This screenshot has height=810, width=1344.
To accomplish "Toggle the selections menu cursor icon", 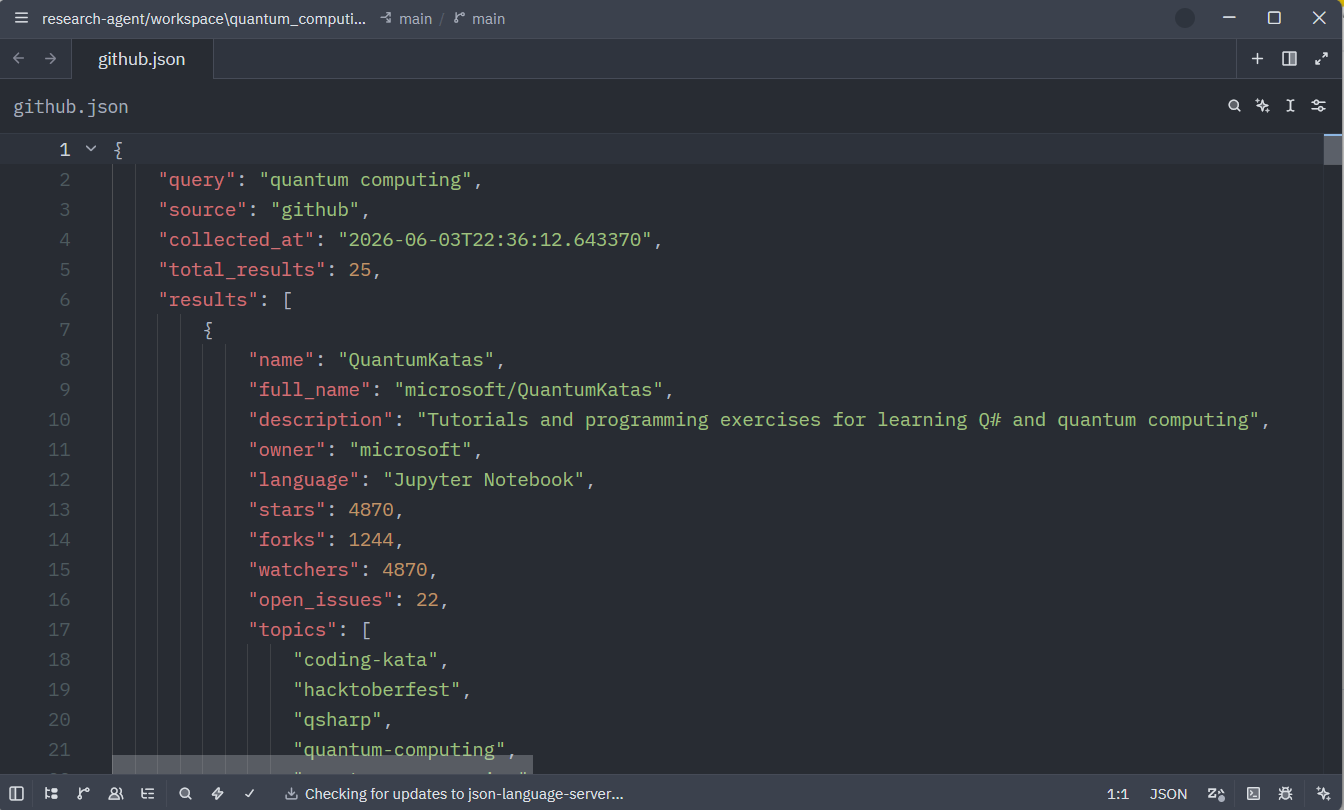I will click(1291, 106).
